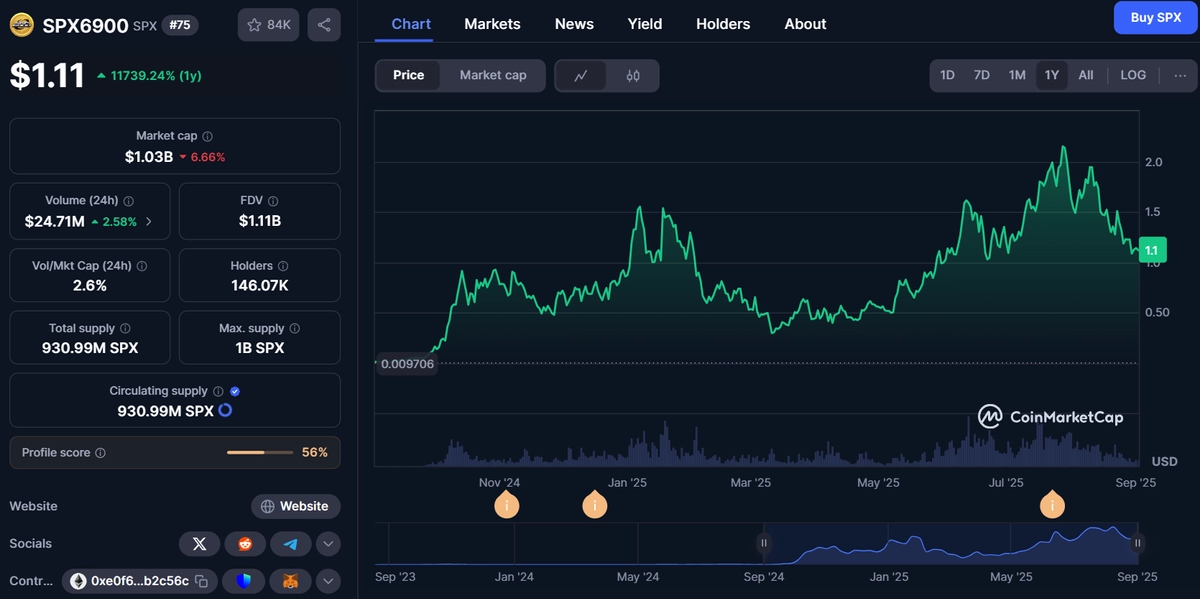Open the X (Twitter) social link
1200x599 pixels.
pyautogui.click(x=199, y=544)
